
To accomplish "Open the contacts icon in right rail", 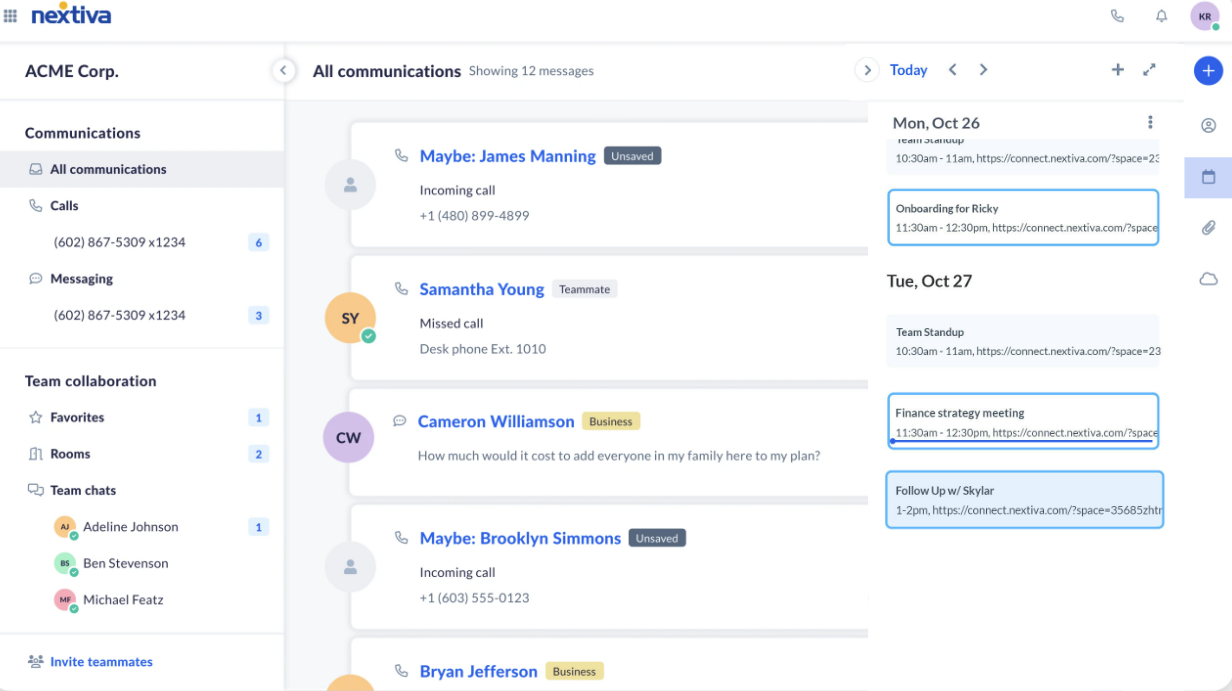I will click(x=1208, y=125).
